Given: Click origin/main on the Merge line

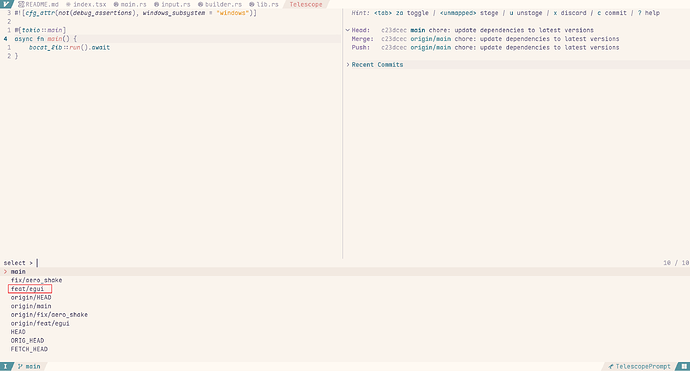Looking at the screenshot, I should coord(431,39).
